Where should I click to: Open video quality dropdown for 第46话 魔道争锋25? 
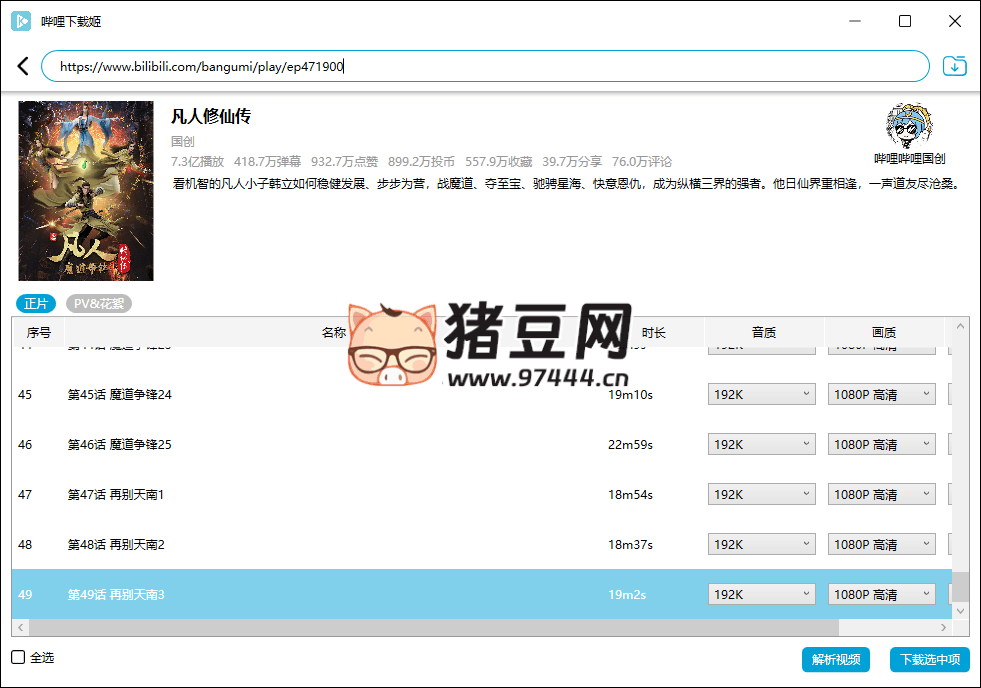[881, 443]
